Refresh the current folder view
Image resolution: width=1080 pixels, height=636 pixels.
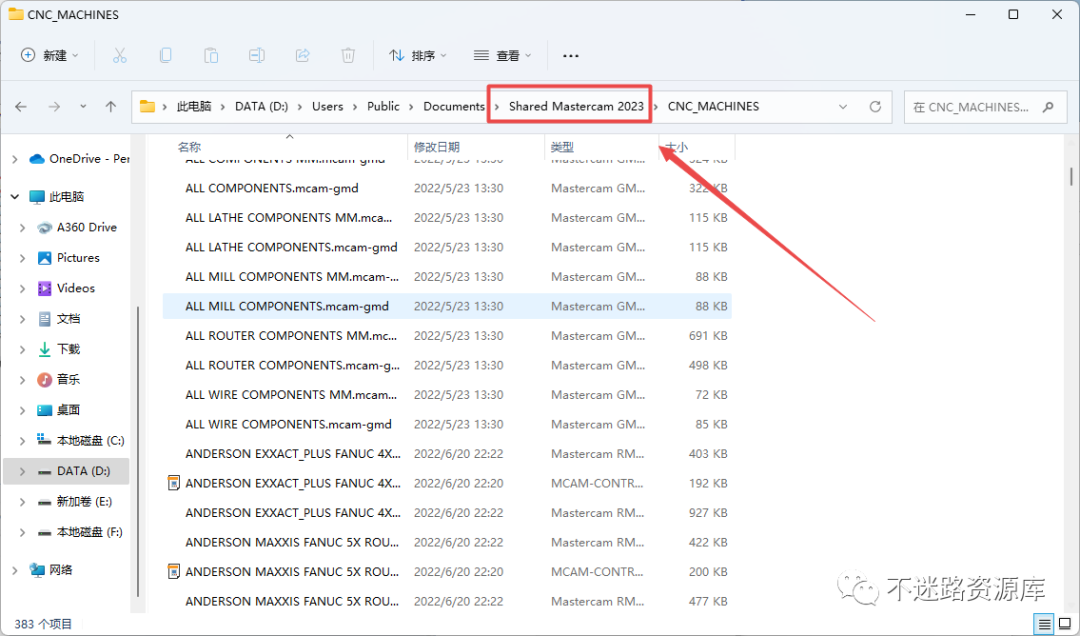click(875, 107)
